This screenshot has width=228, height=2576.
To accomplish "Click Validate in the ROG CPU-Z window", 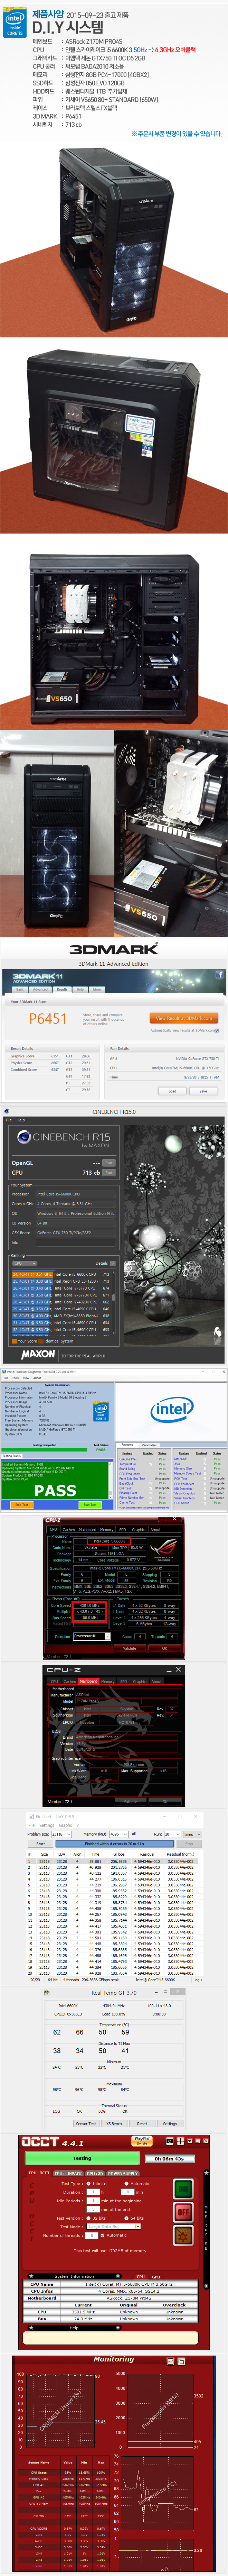I will click(129, 1648).
